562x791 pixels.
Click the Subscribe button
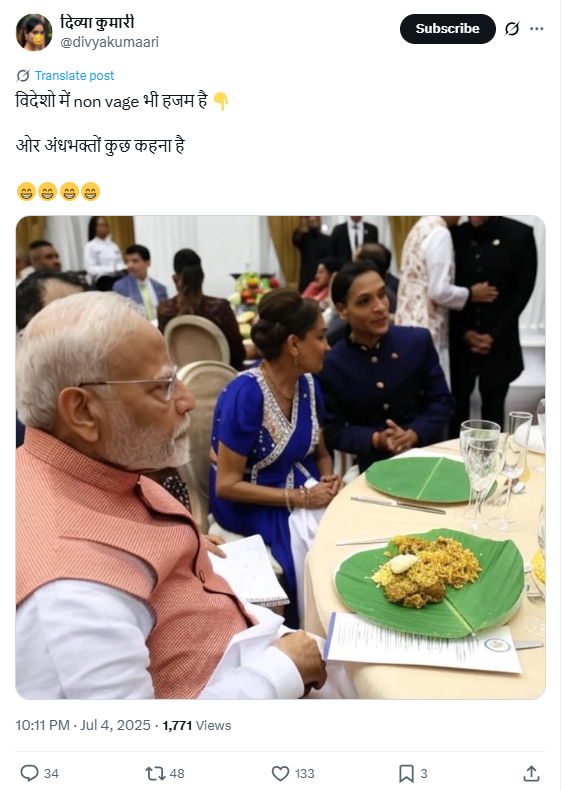pos(447,29)
